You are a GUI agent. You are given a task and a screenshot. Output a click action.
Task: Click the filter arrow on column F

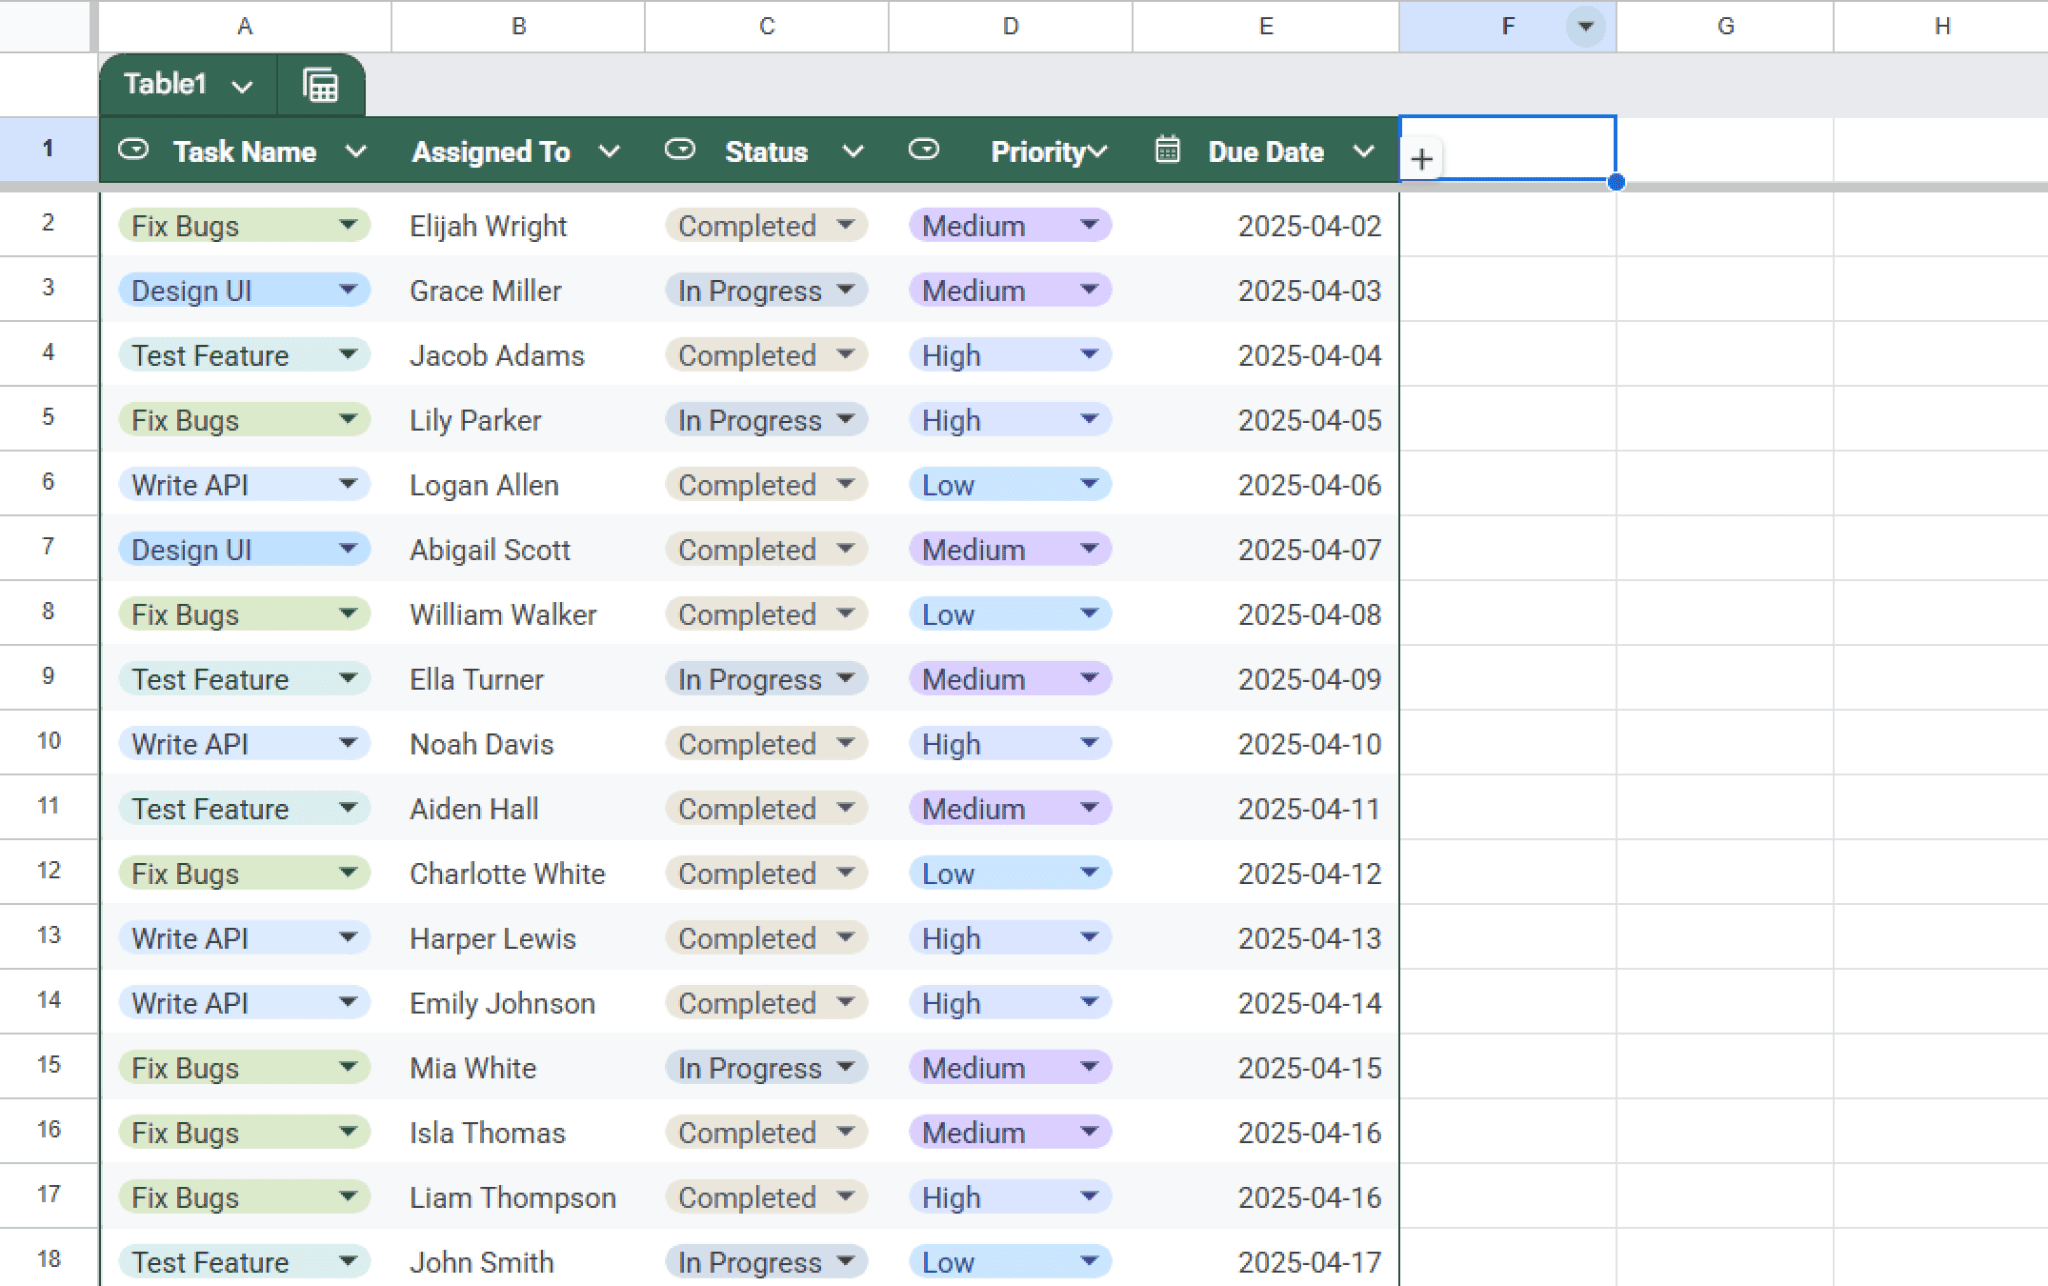coord(1583,26)
